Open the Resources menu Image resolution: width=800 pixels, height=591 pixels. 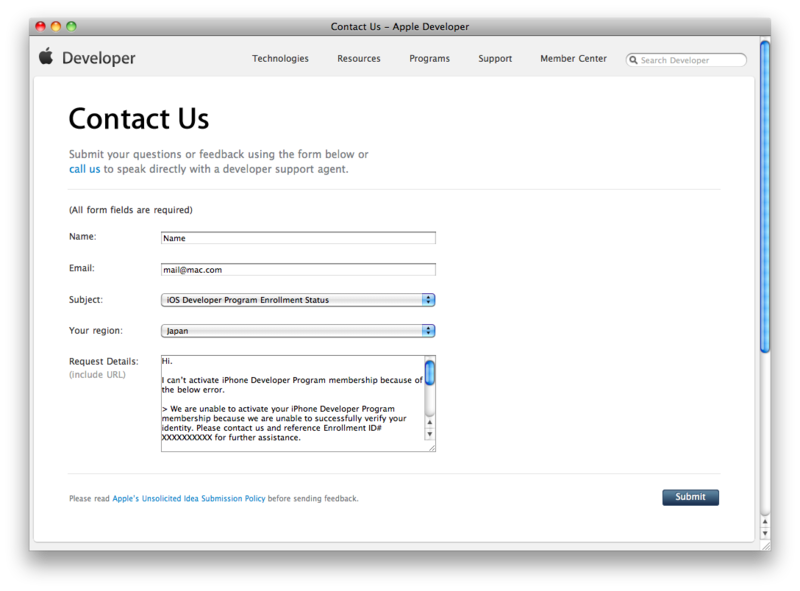(x=359, y=59)
